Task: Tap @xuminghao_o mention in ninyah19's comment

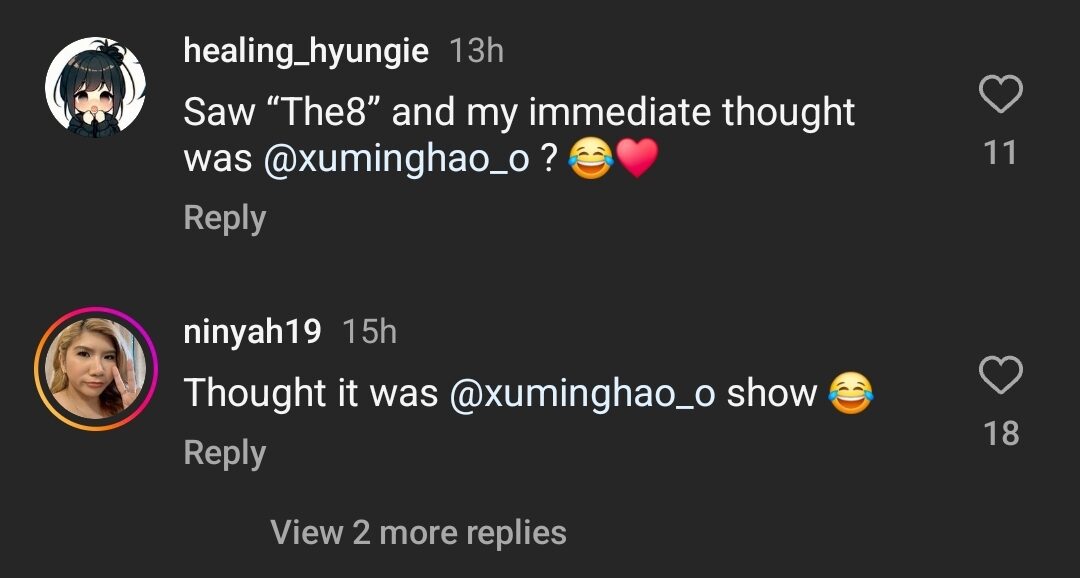Action: pos(582,393)
